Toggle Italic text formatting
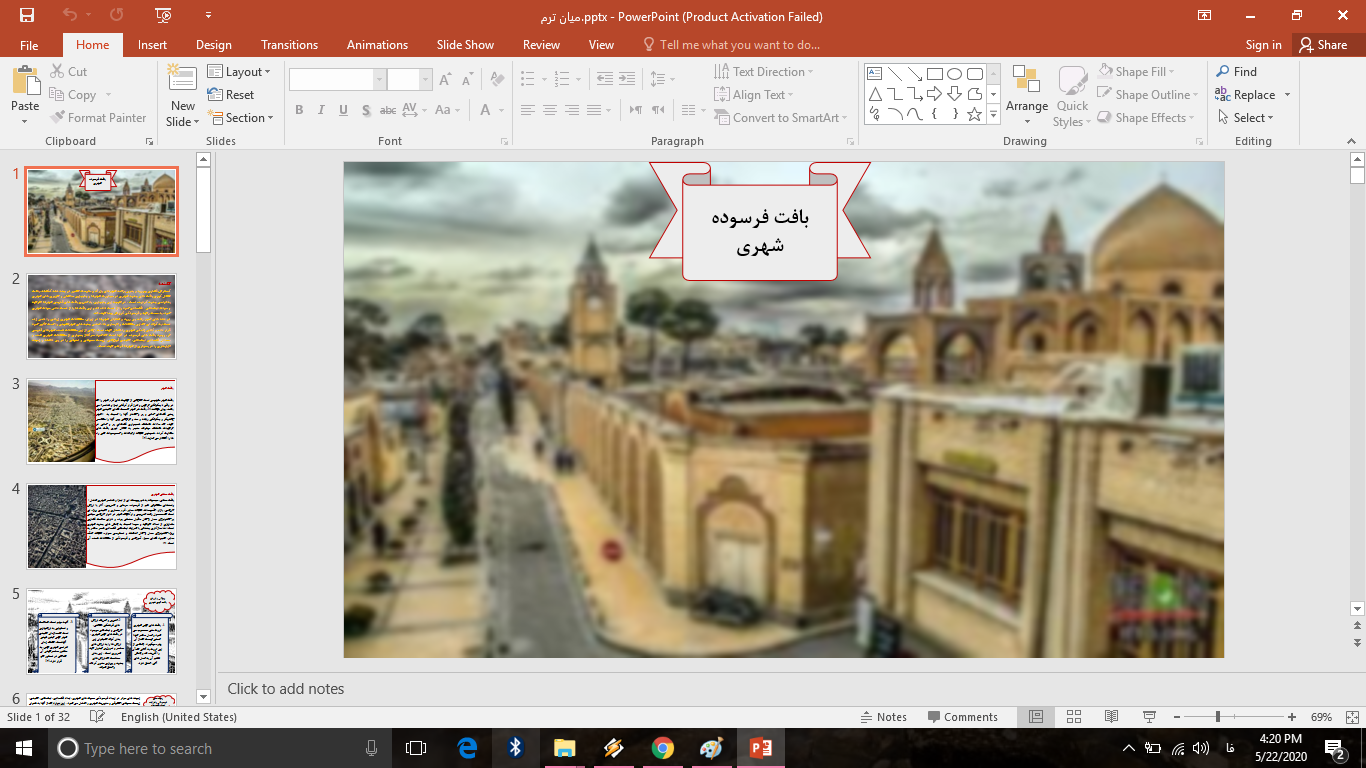Image resolution: width=1366 pixels, height=768 pixels. tap(321, 110)
